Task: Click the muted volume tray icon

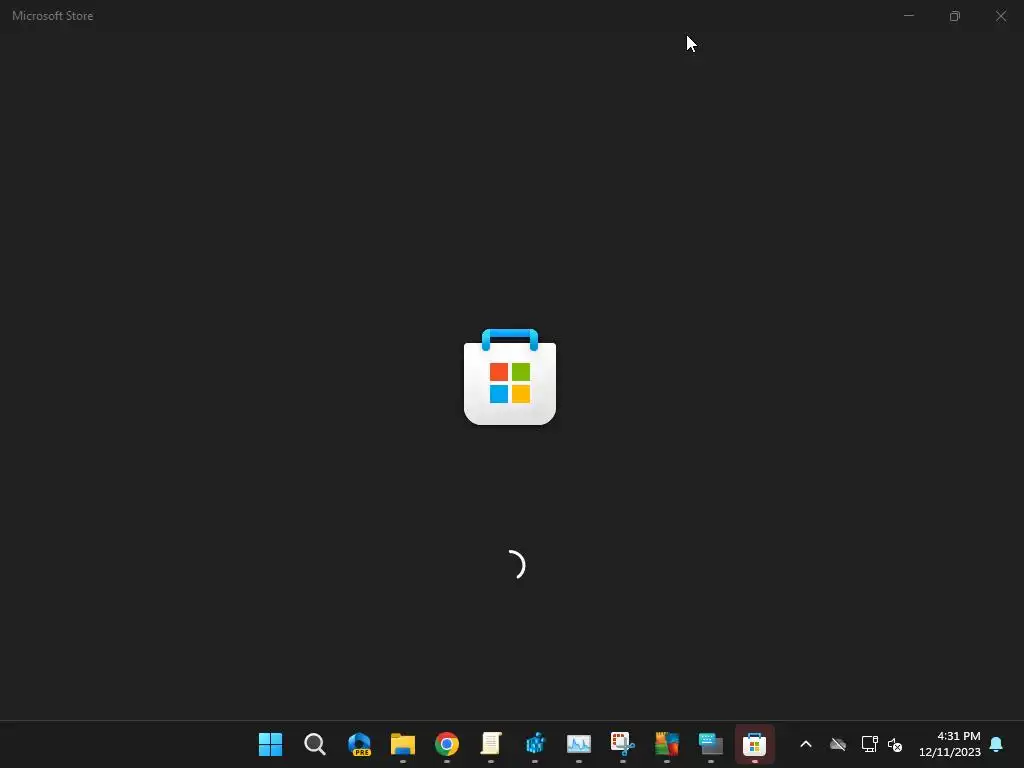Action: pos(895,744)
